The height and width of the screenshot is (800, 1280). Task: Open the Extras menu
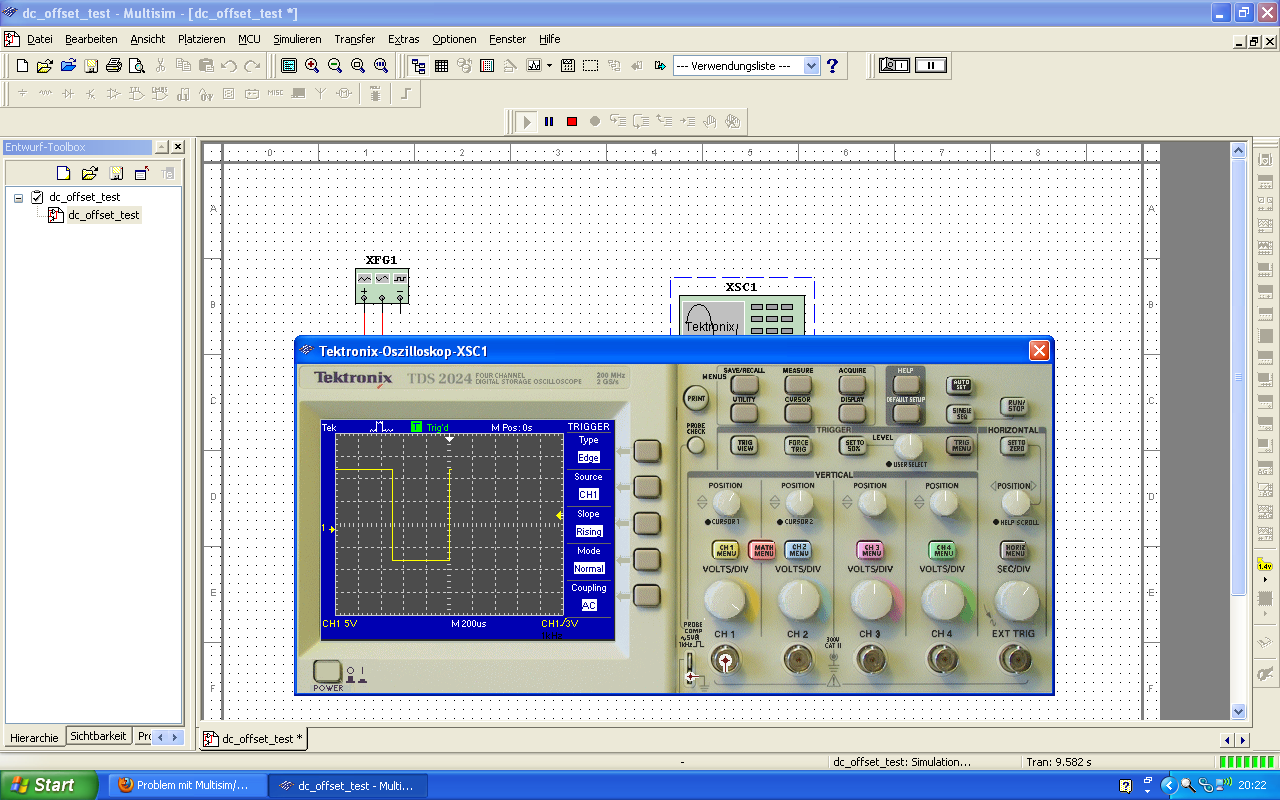point(403,39)
